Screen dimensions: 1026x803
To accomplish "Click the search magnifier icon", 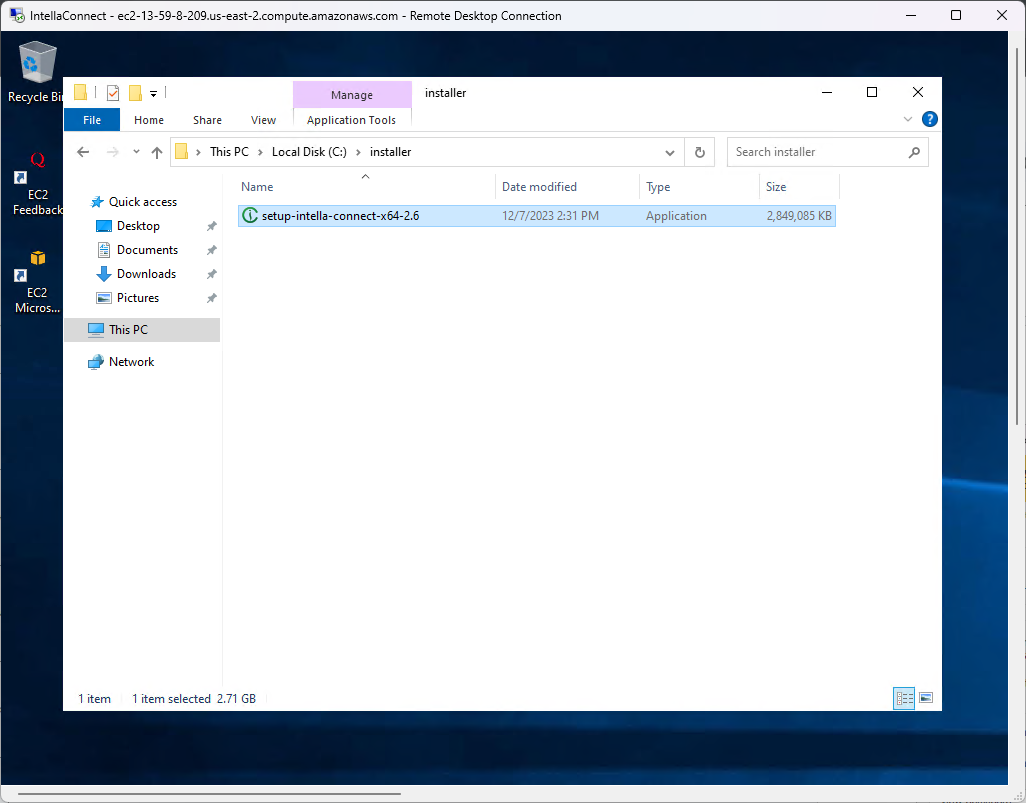I will pos(914,152).
